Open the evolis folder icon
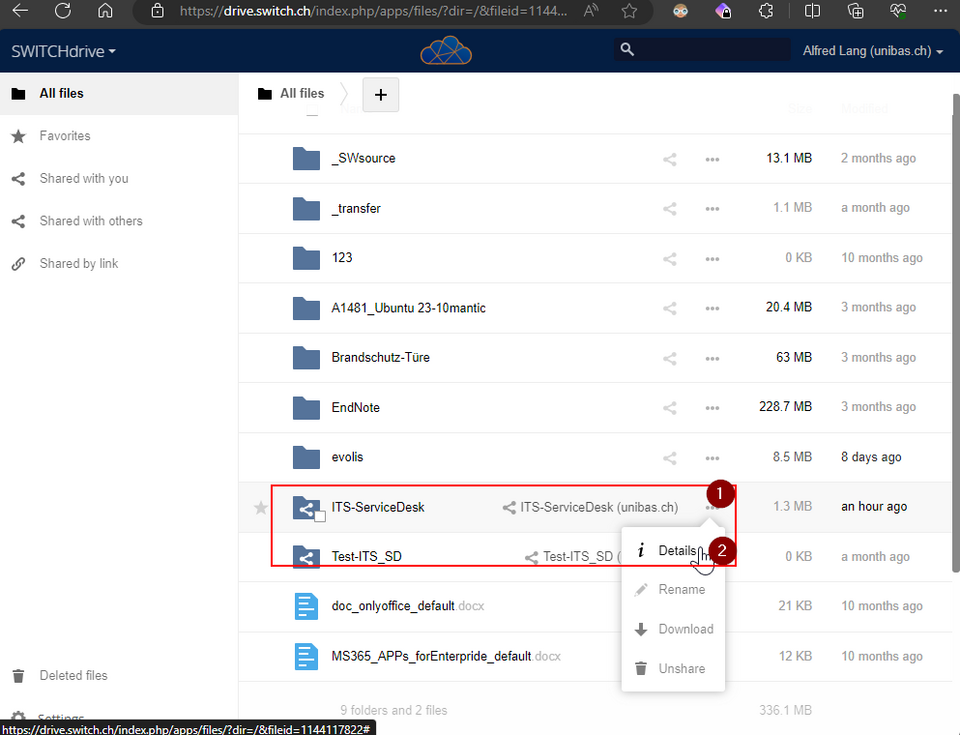Viewport: 960px width, 735px height. (306, 458)
